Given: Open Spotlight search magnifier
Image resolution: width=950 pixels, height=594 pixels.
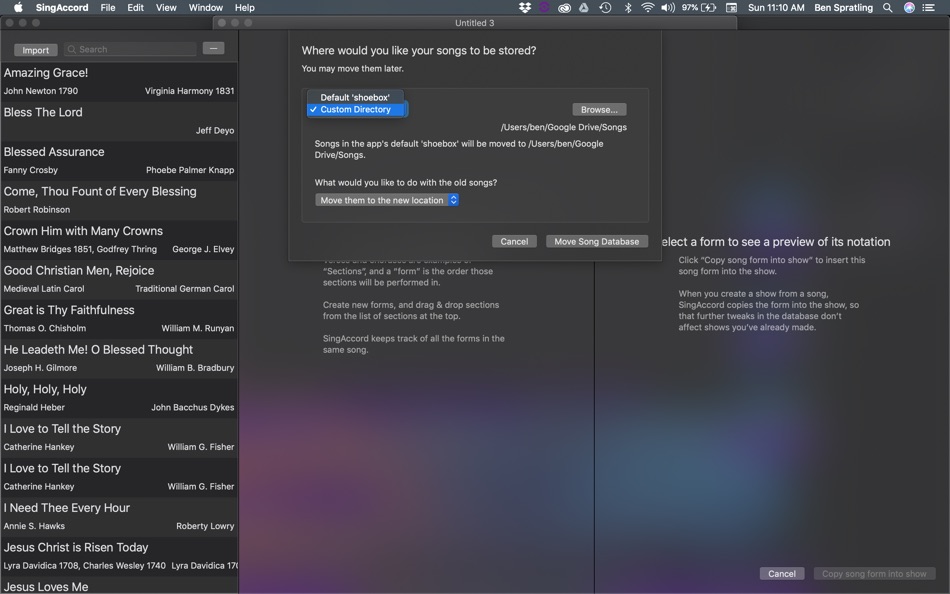Looking at the screenshot, I should [888, 7].
